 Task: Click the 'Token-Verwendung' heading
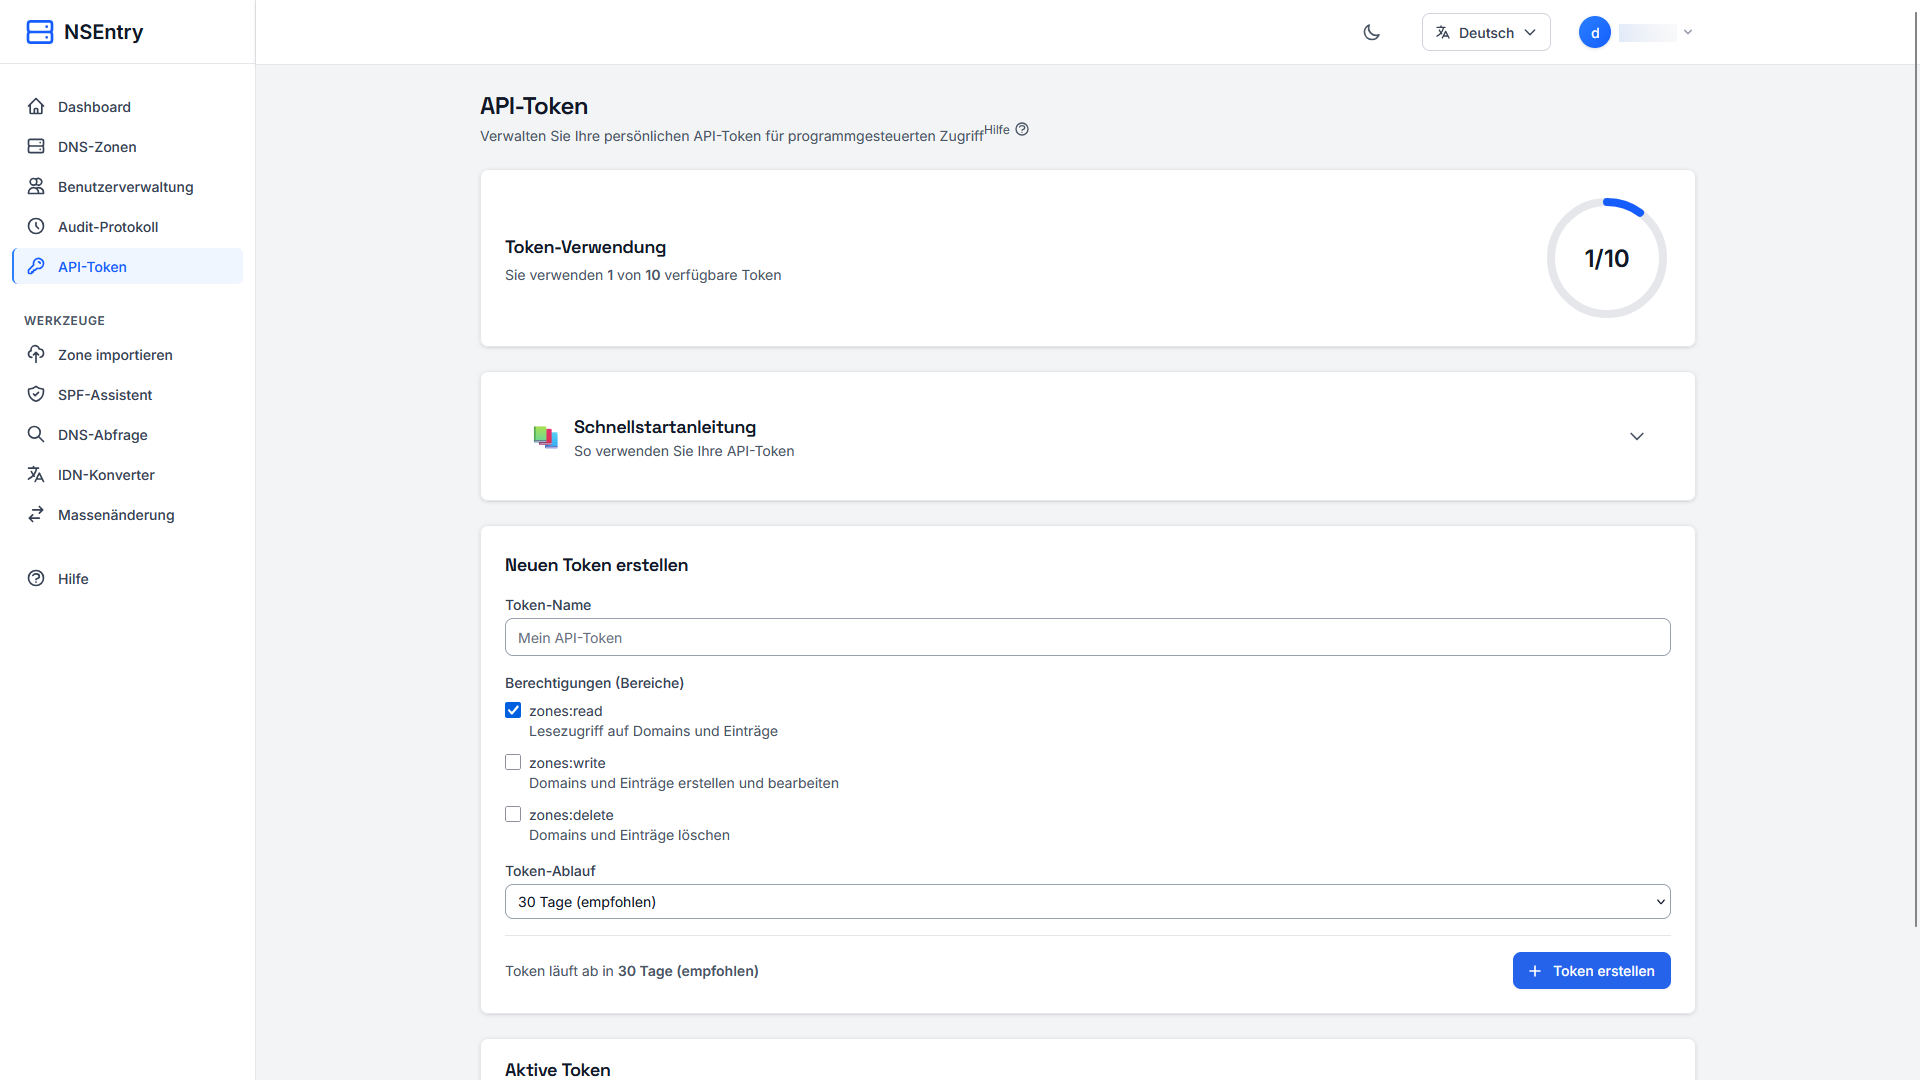coord(585,247)
